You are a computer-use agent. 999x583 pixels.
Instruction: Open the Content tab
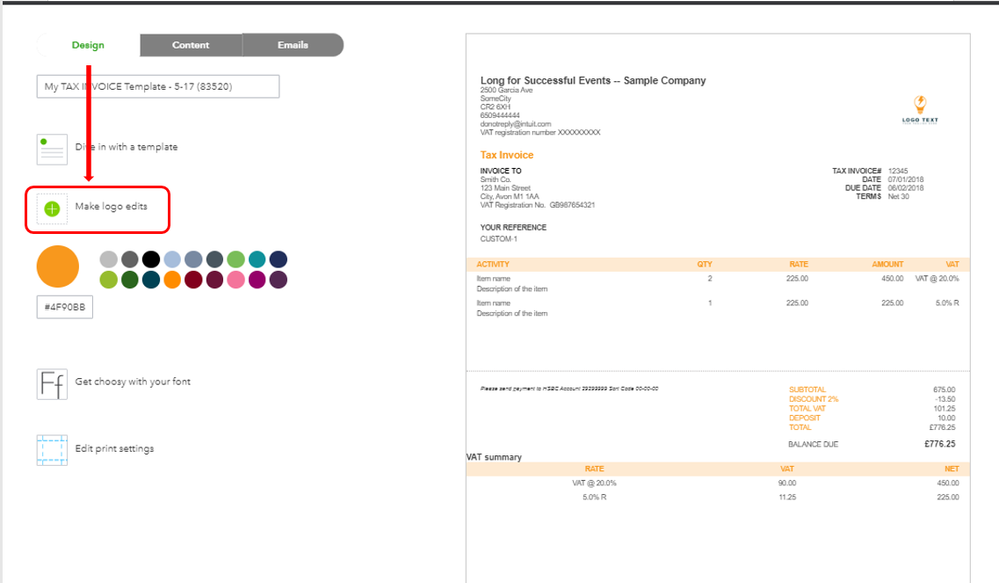(x=191, y=45)
